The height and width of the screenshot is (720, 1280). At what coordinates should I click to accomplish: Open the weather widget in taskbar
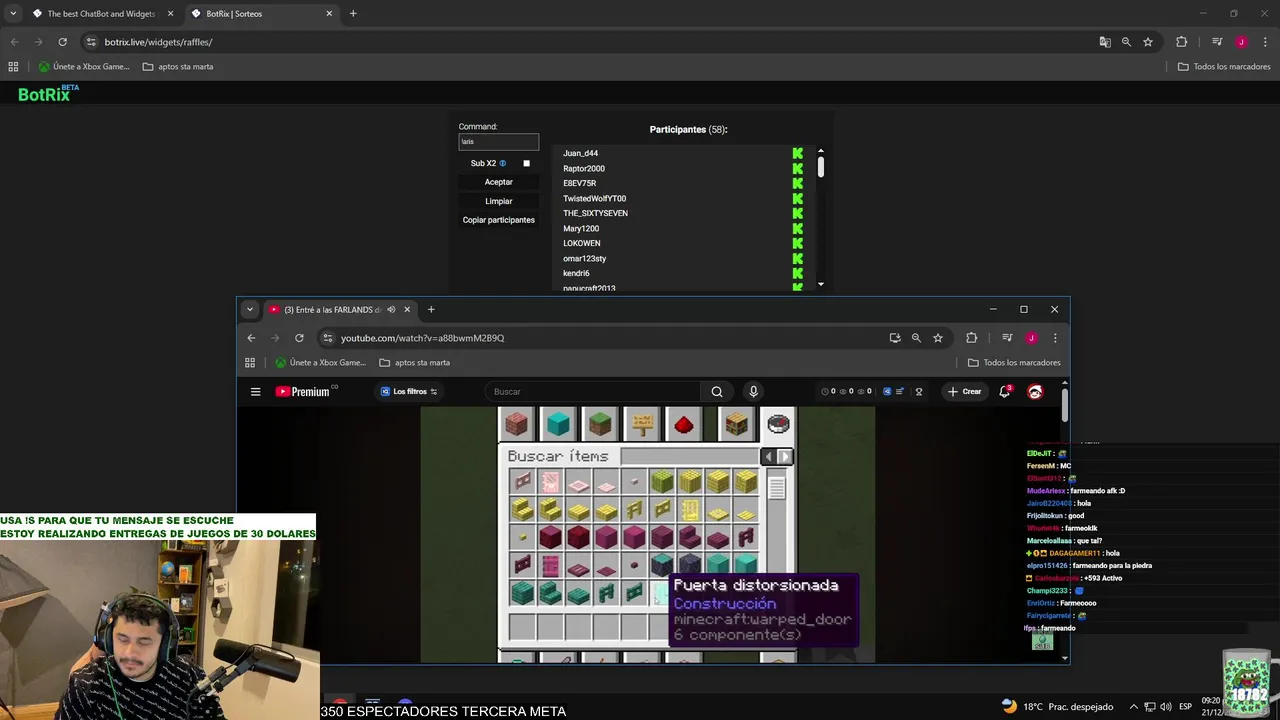click(1056, 707)
